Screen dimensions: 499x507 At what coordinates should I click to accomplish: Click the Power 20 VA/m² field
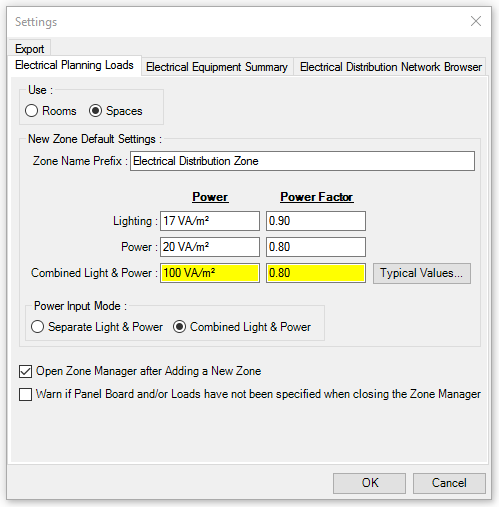tap(210, 247)
